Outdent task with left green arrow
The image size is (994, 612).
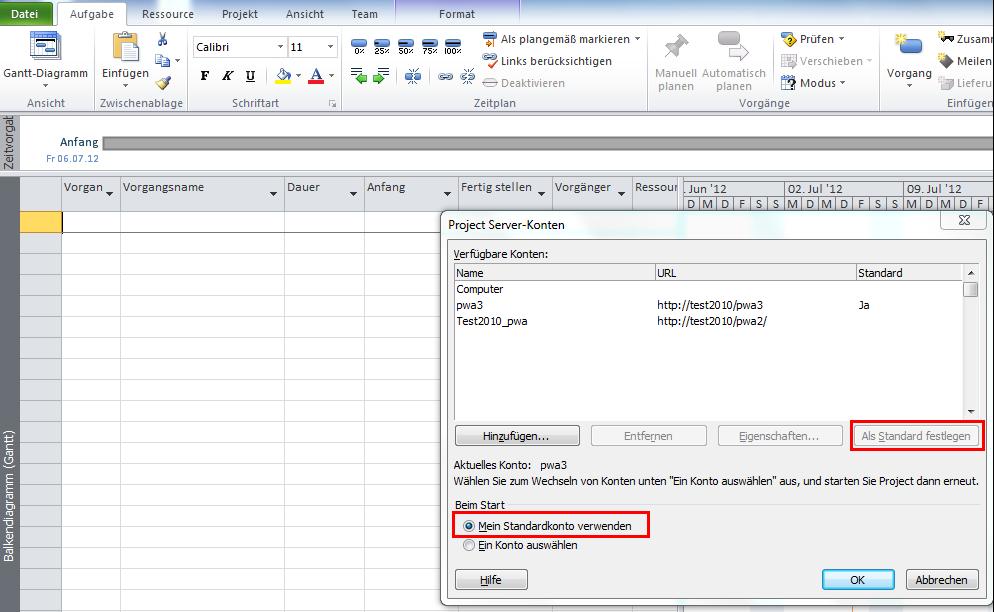[358, 77]
